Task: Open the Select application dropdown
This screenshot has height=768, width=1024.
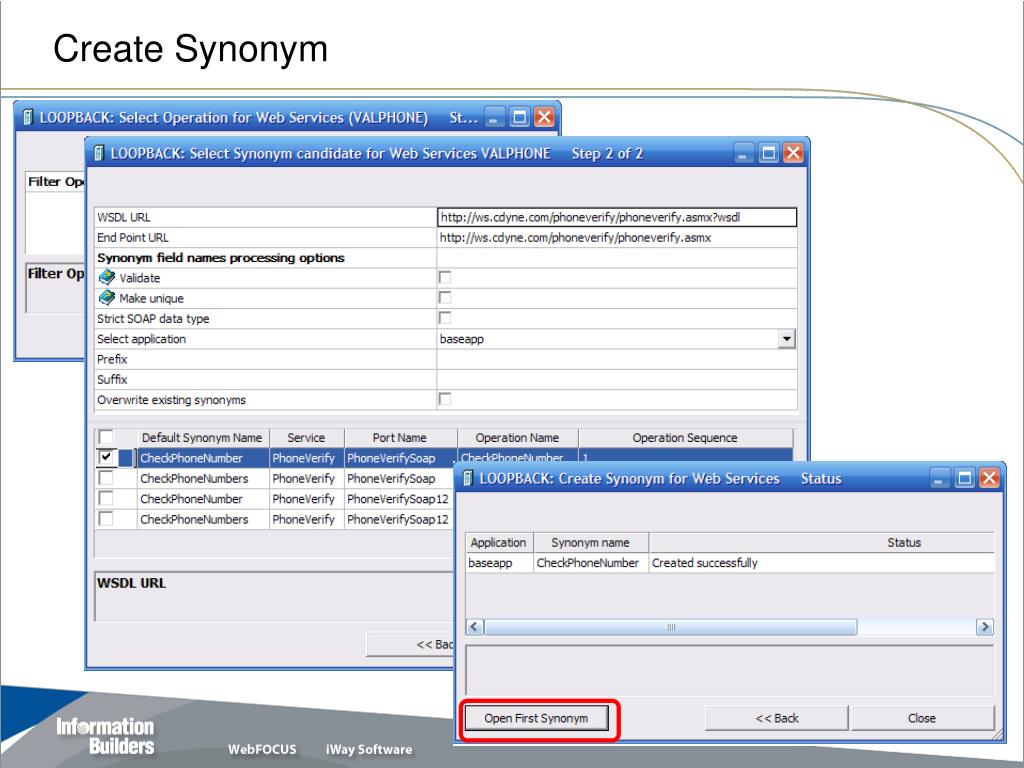Action: pyautogui.click(x=786, y=339)
